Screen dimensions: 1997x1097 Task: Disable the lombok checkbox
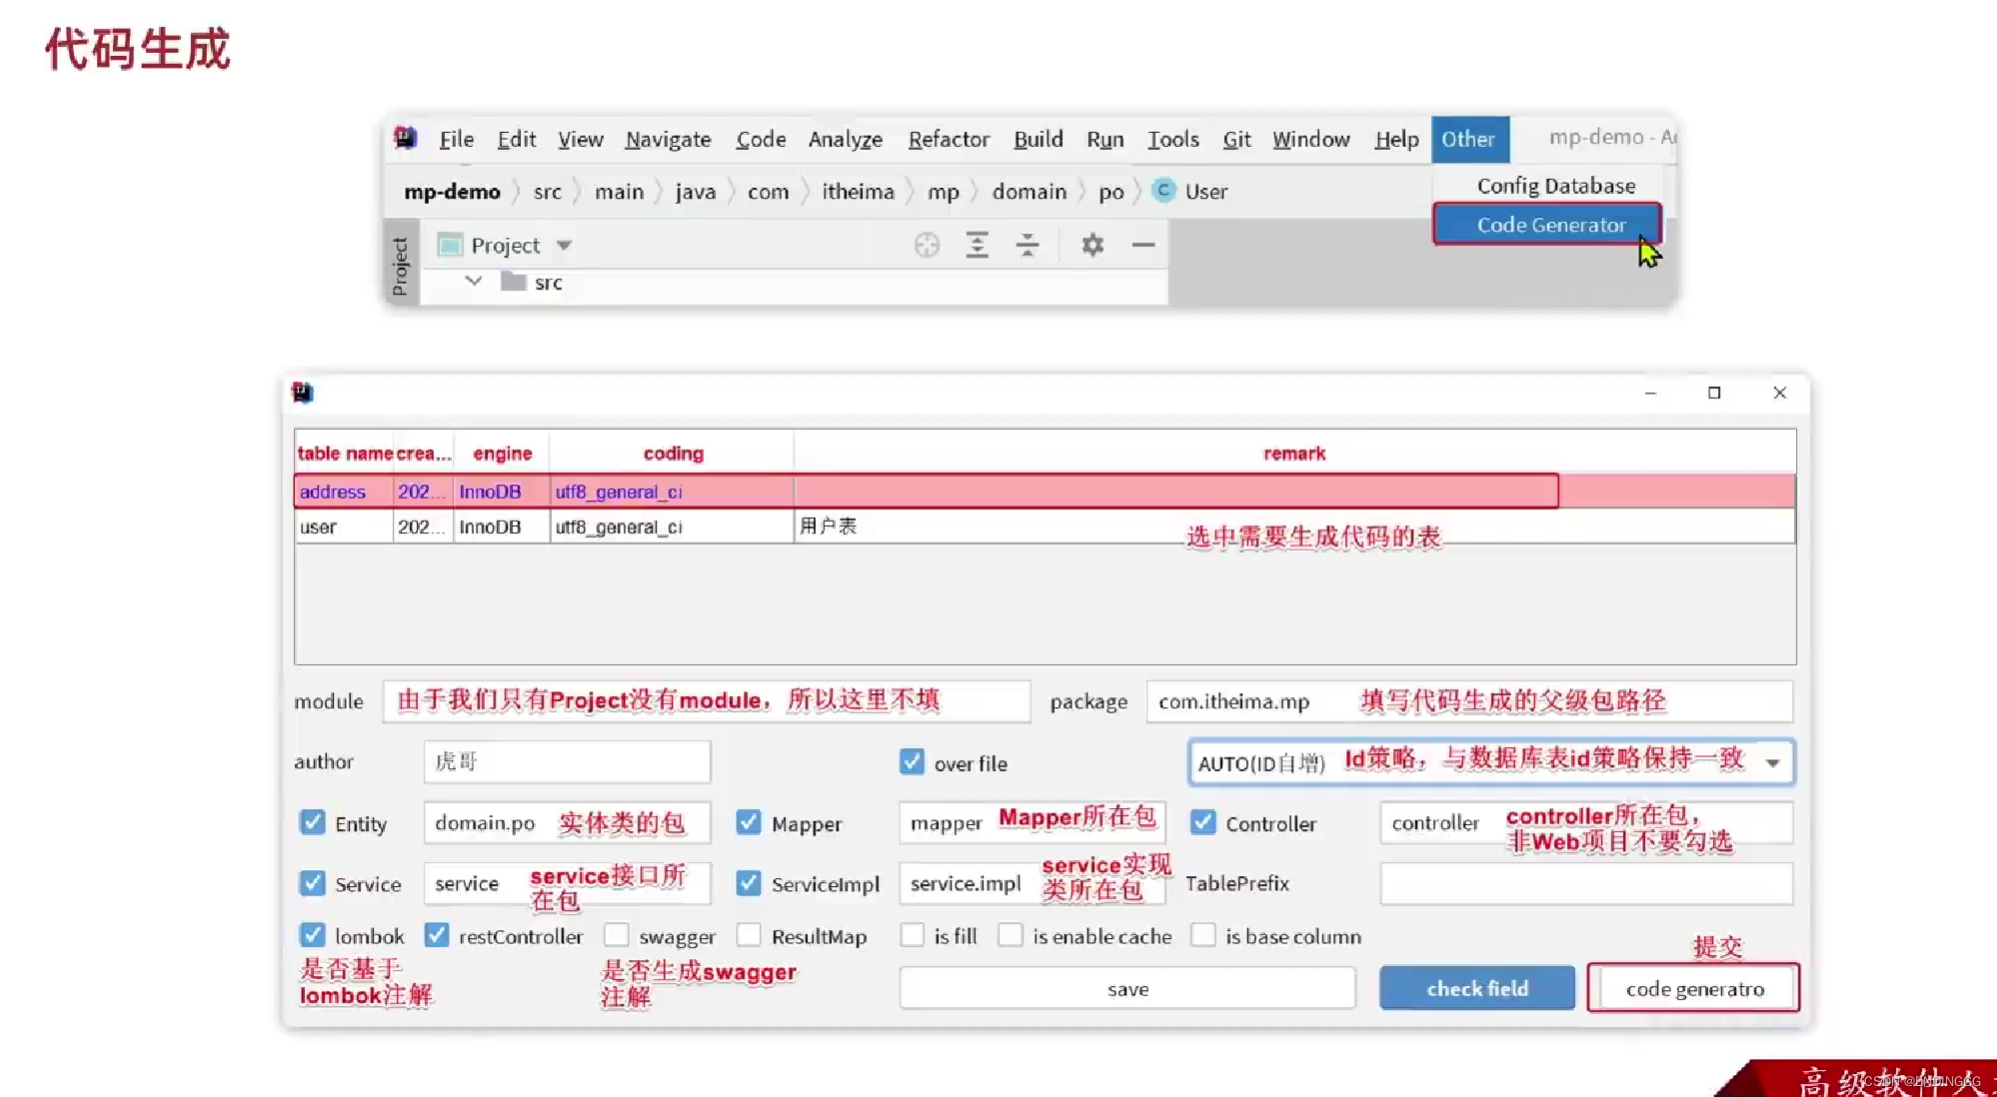[311, 935]
